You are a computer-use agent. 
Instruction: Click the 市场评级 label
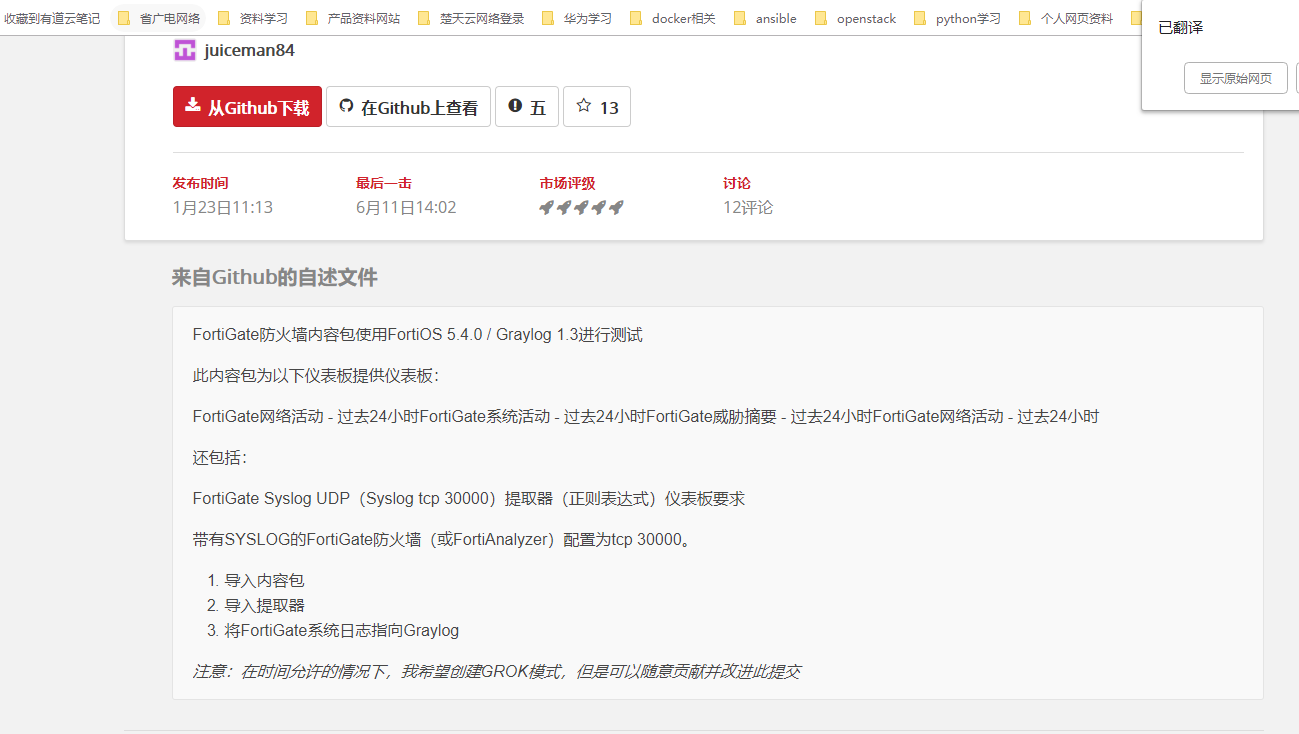point(568,183)
